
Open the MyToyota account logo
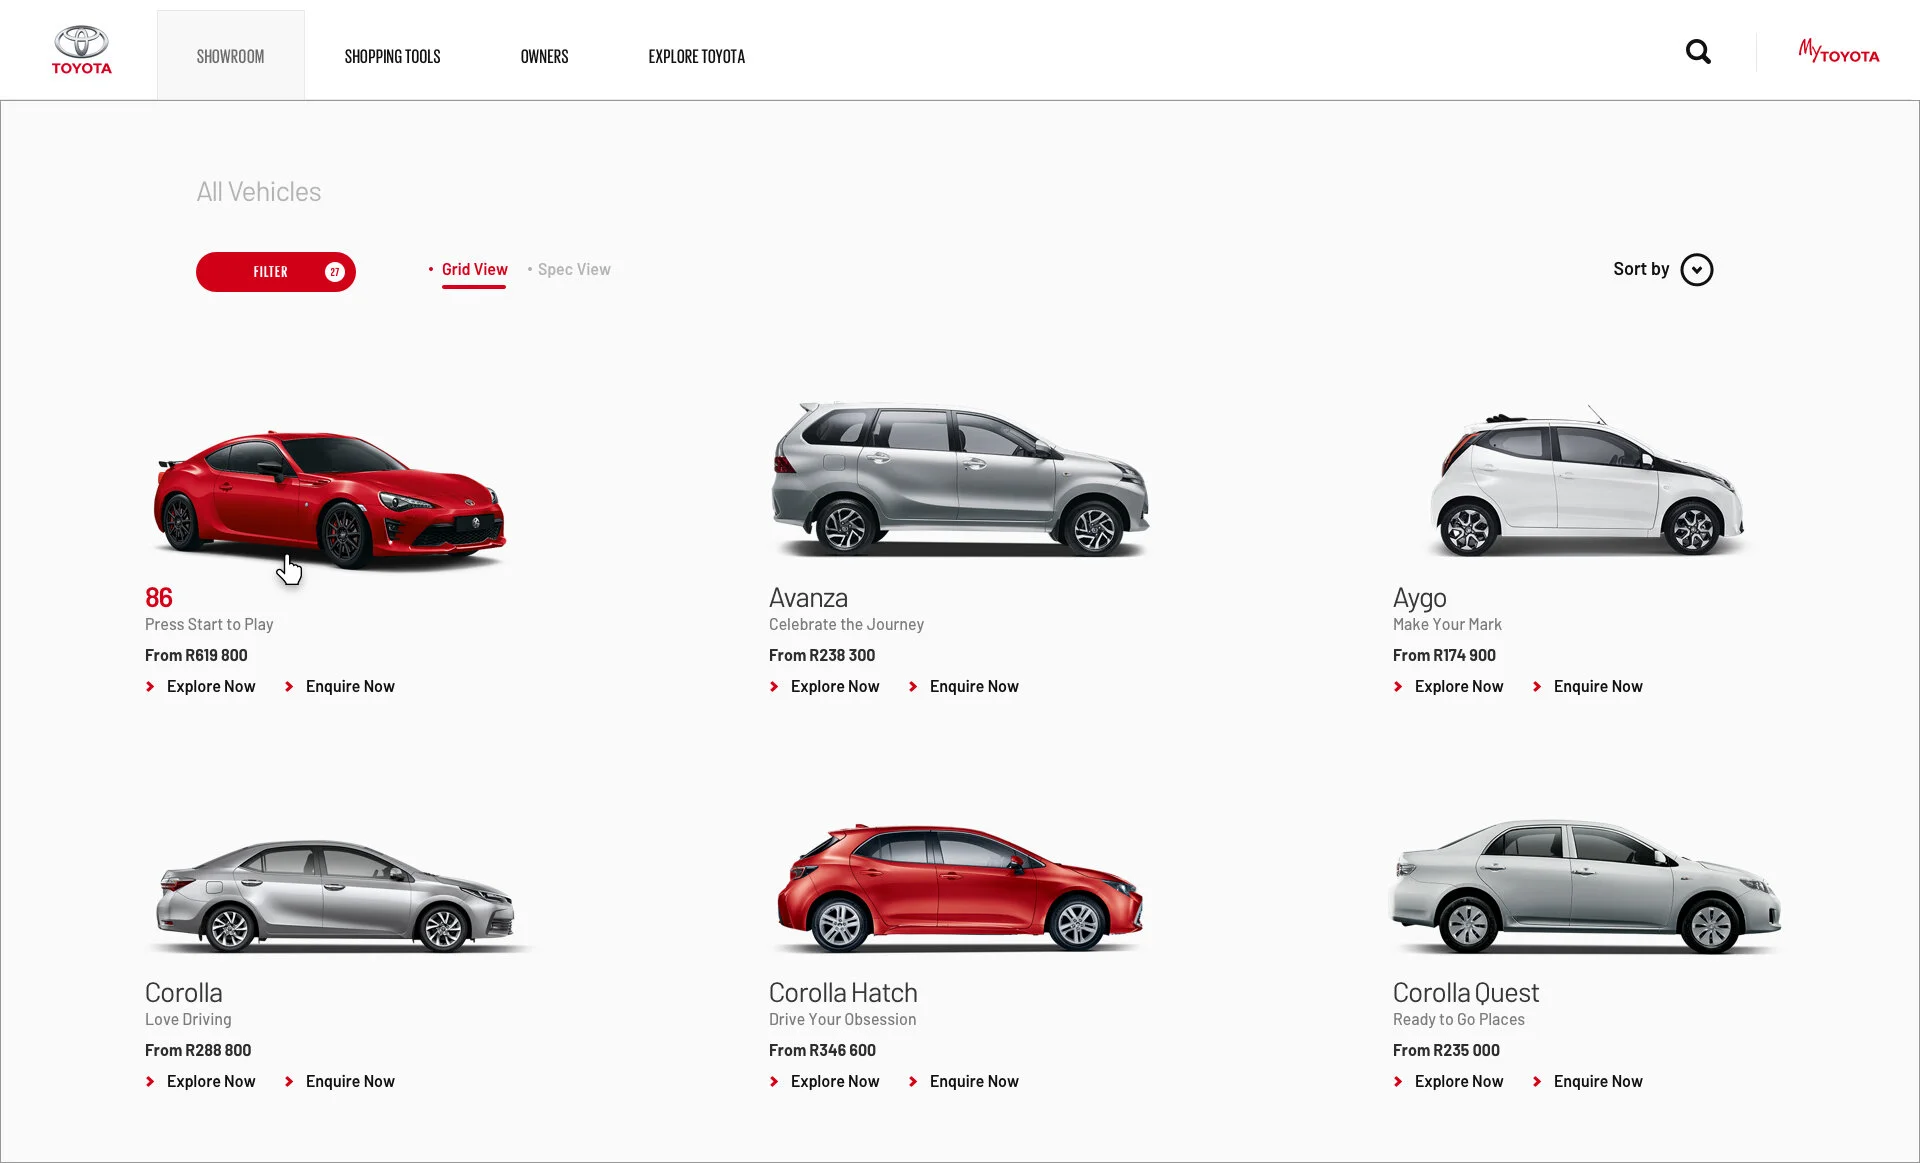pos(1838,51)
